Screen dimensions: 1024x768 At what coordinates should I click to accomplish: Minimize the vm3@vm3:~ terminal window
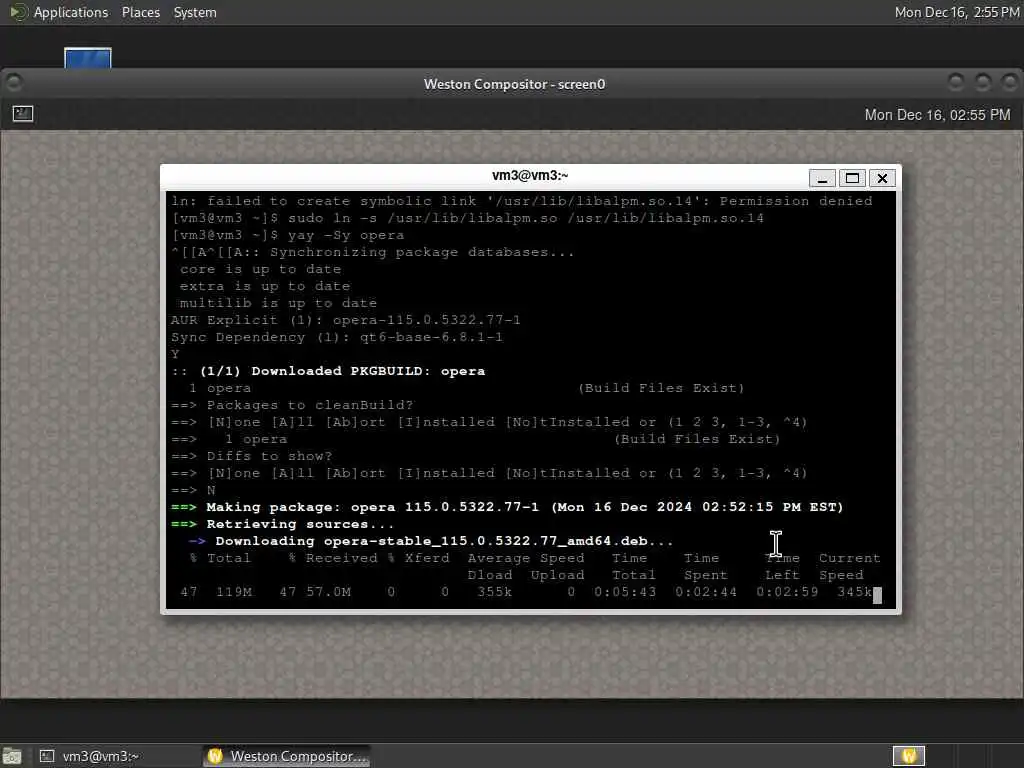[x=822, y=178]
